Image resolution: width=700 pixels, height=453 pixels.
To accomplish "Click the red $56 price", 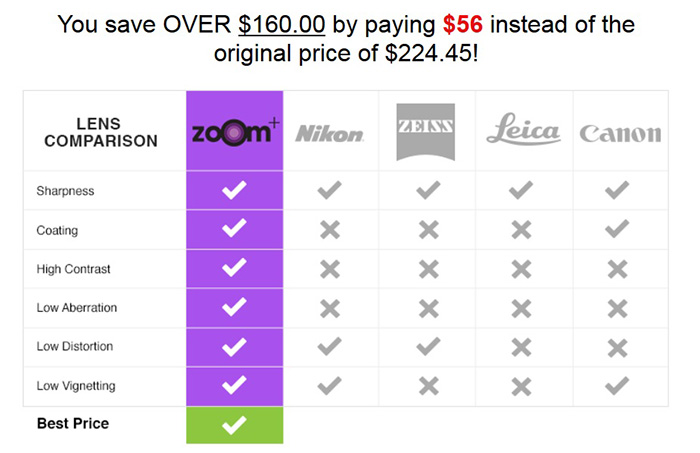I will [462, 25].
